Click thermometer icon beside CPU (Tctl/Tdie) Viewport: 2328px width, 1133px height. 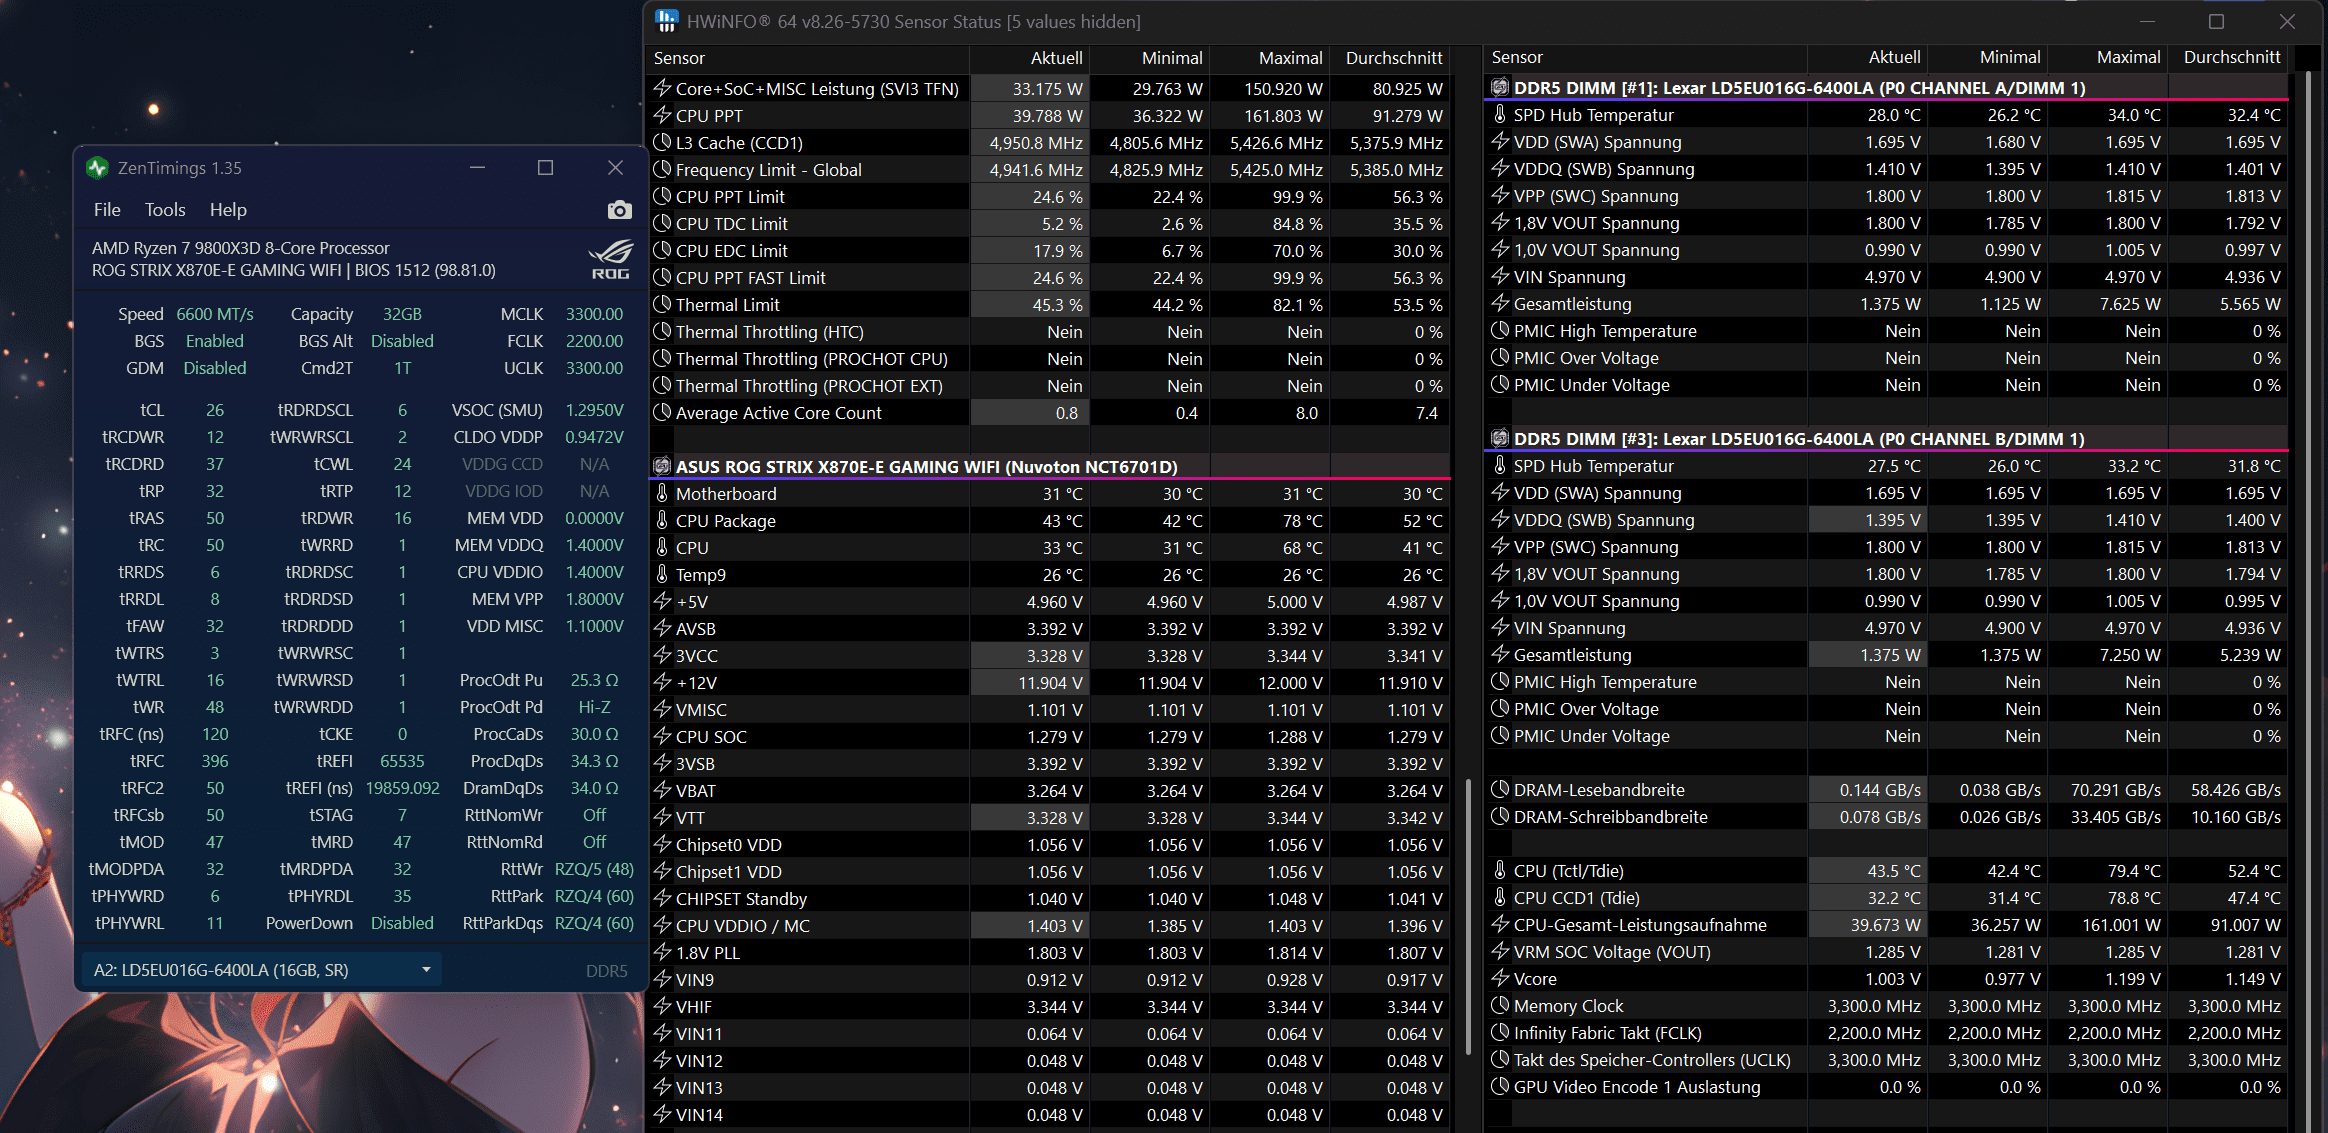coord(1499,871)
